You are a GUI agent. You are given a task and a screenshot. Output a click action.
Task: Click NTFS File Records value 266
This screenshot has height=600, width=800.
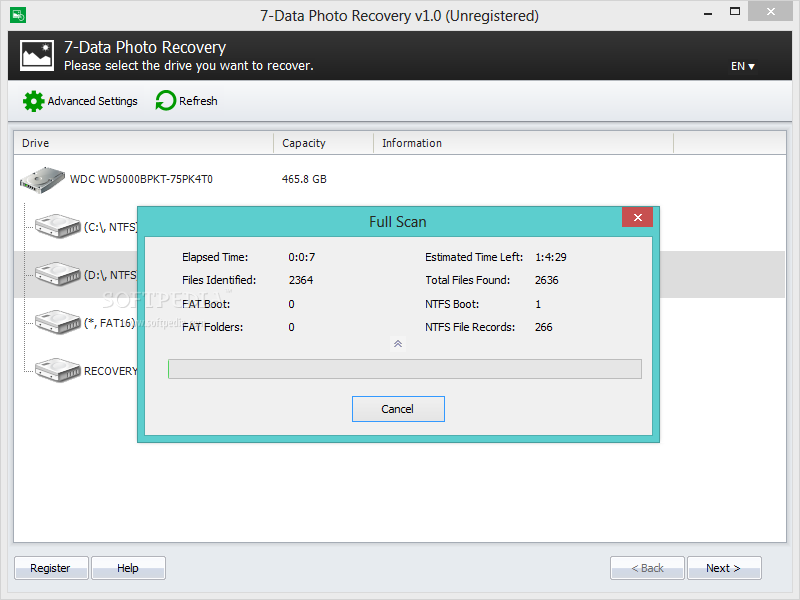click(543, 327)
